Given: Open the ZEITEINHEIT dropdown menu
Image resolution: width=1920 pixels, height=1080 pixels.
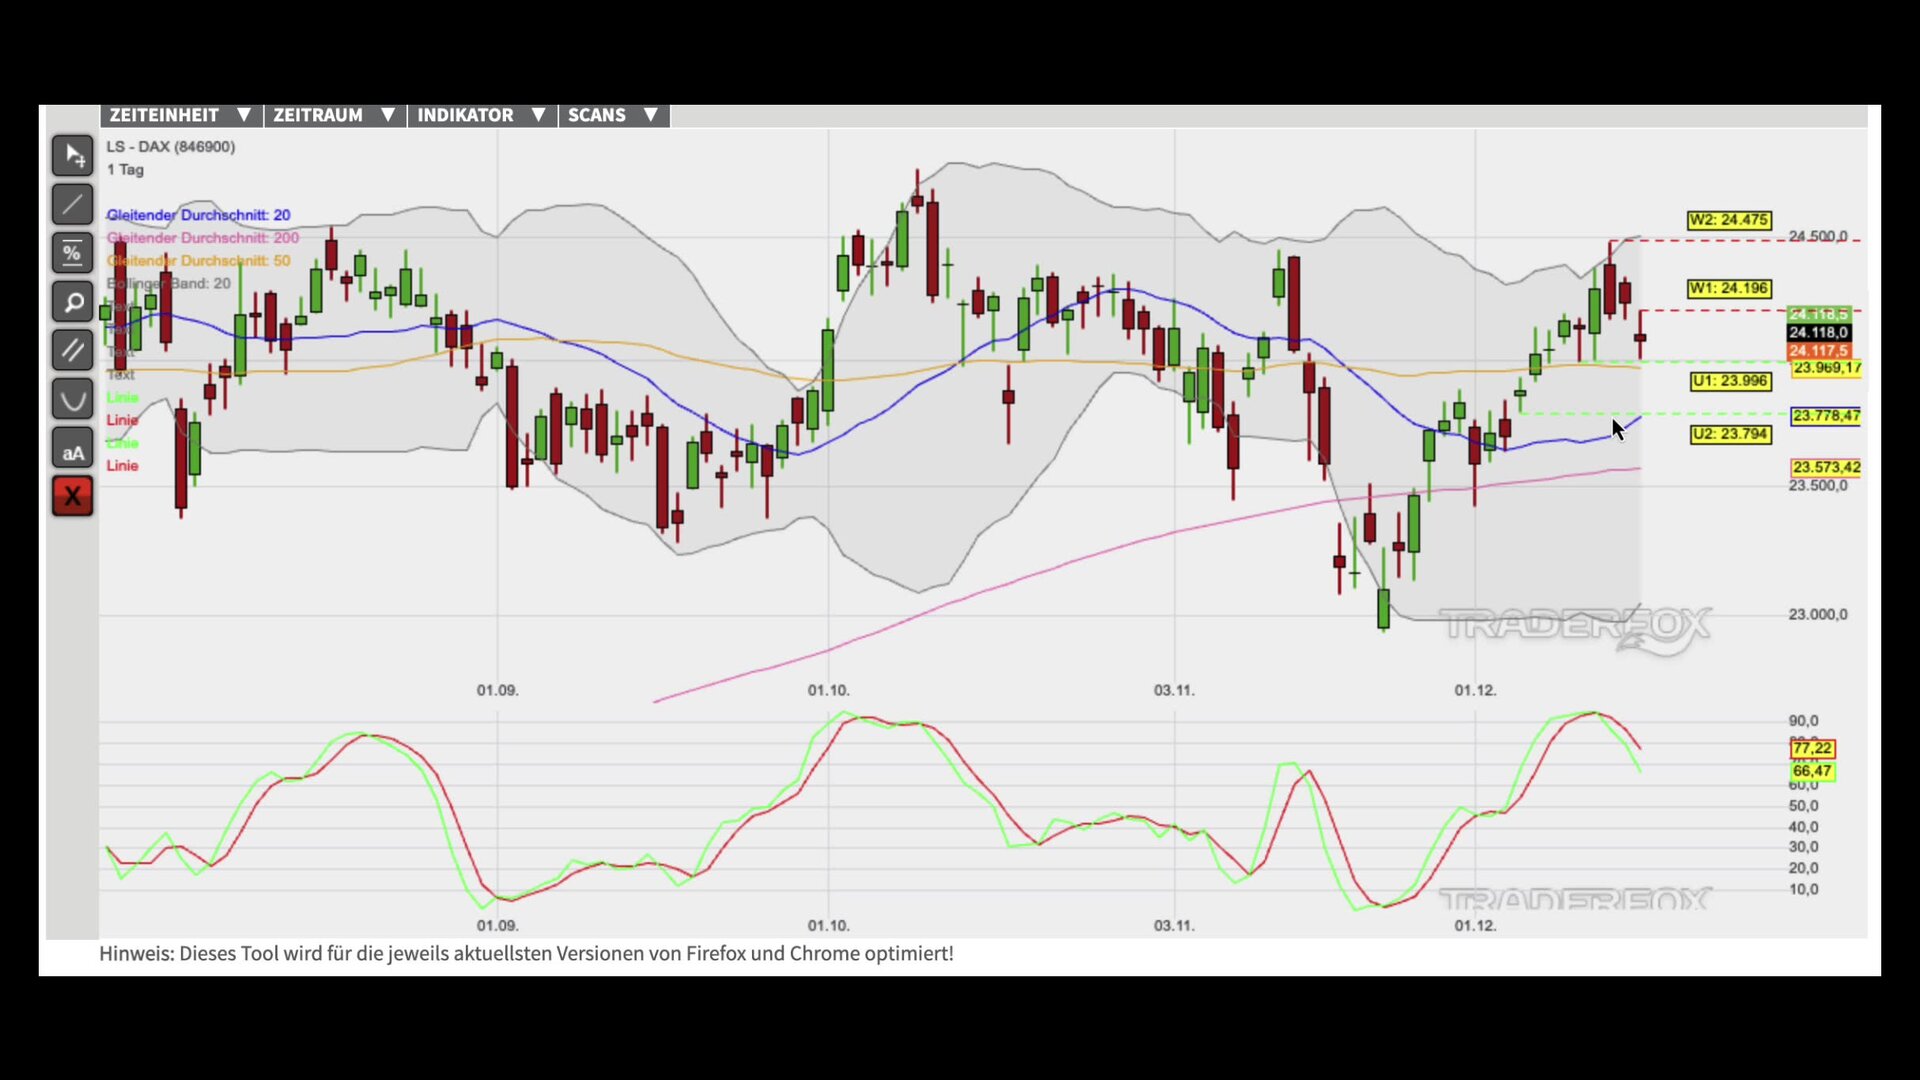Looking at the screenshot, I should [180, 115].
